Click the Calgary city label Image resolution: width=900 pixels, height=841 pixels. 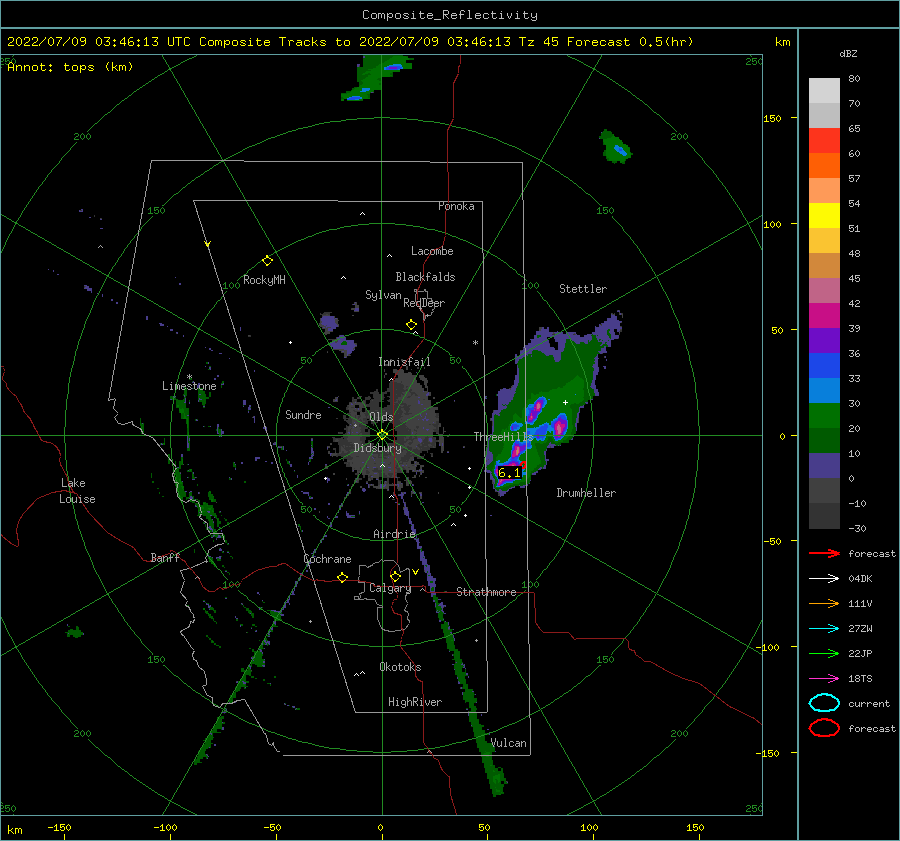click(x=390, y=588)
